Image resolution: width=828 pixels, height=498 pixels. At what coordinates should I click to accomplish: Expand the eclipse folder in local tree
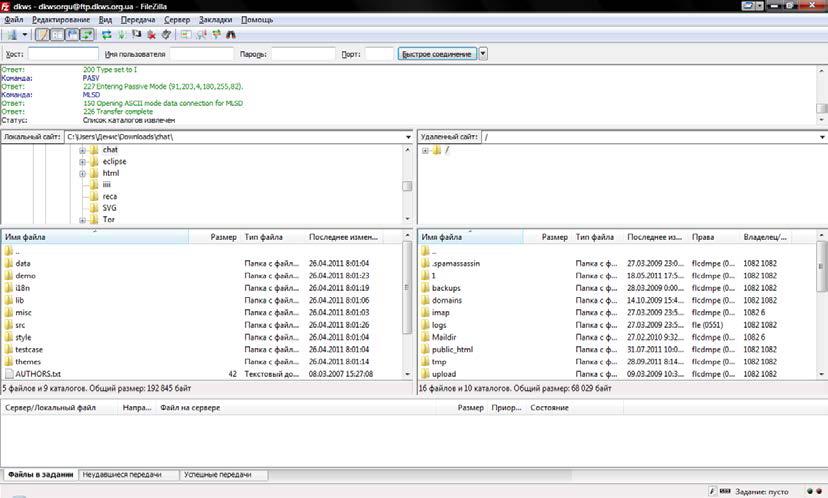[82, 162]
